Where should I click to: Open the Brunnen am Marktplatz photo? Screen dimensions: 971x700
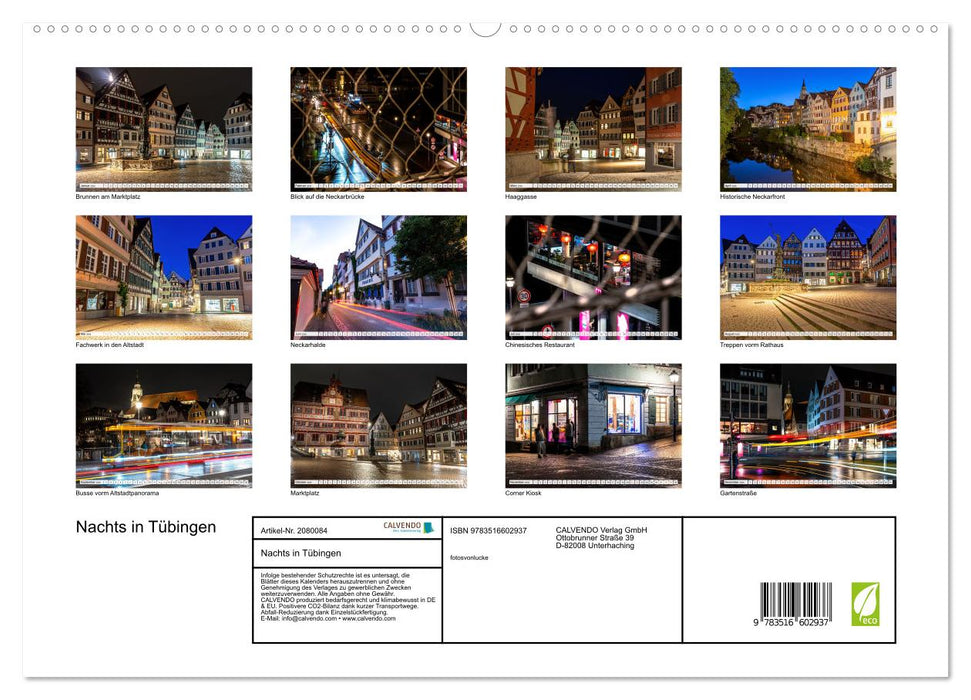[x=164, y=129]
